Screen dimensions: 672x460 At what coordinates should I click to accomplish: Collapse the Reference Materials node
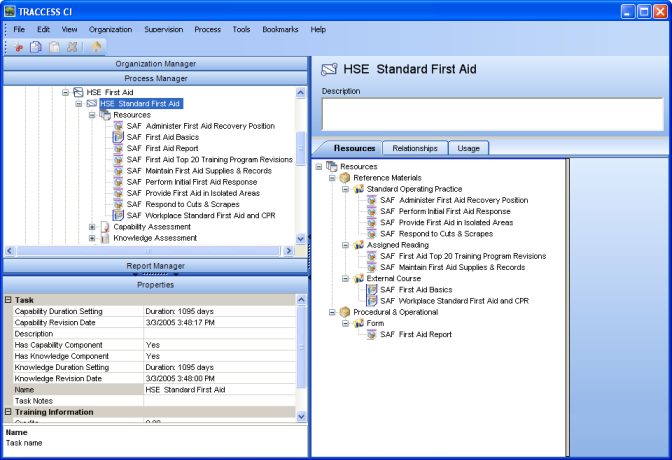[332, 178]
